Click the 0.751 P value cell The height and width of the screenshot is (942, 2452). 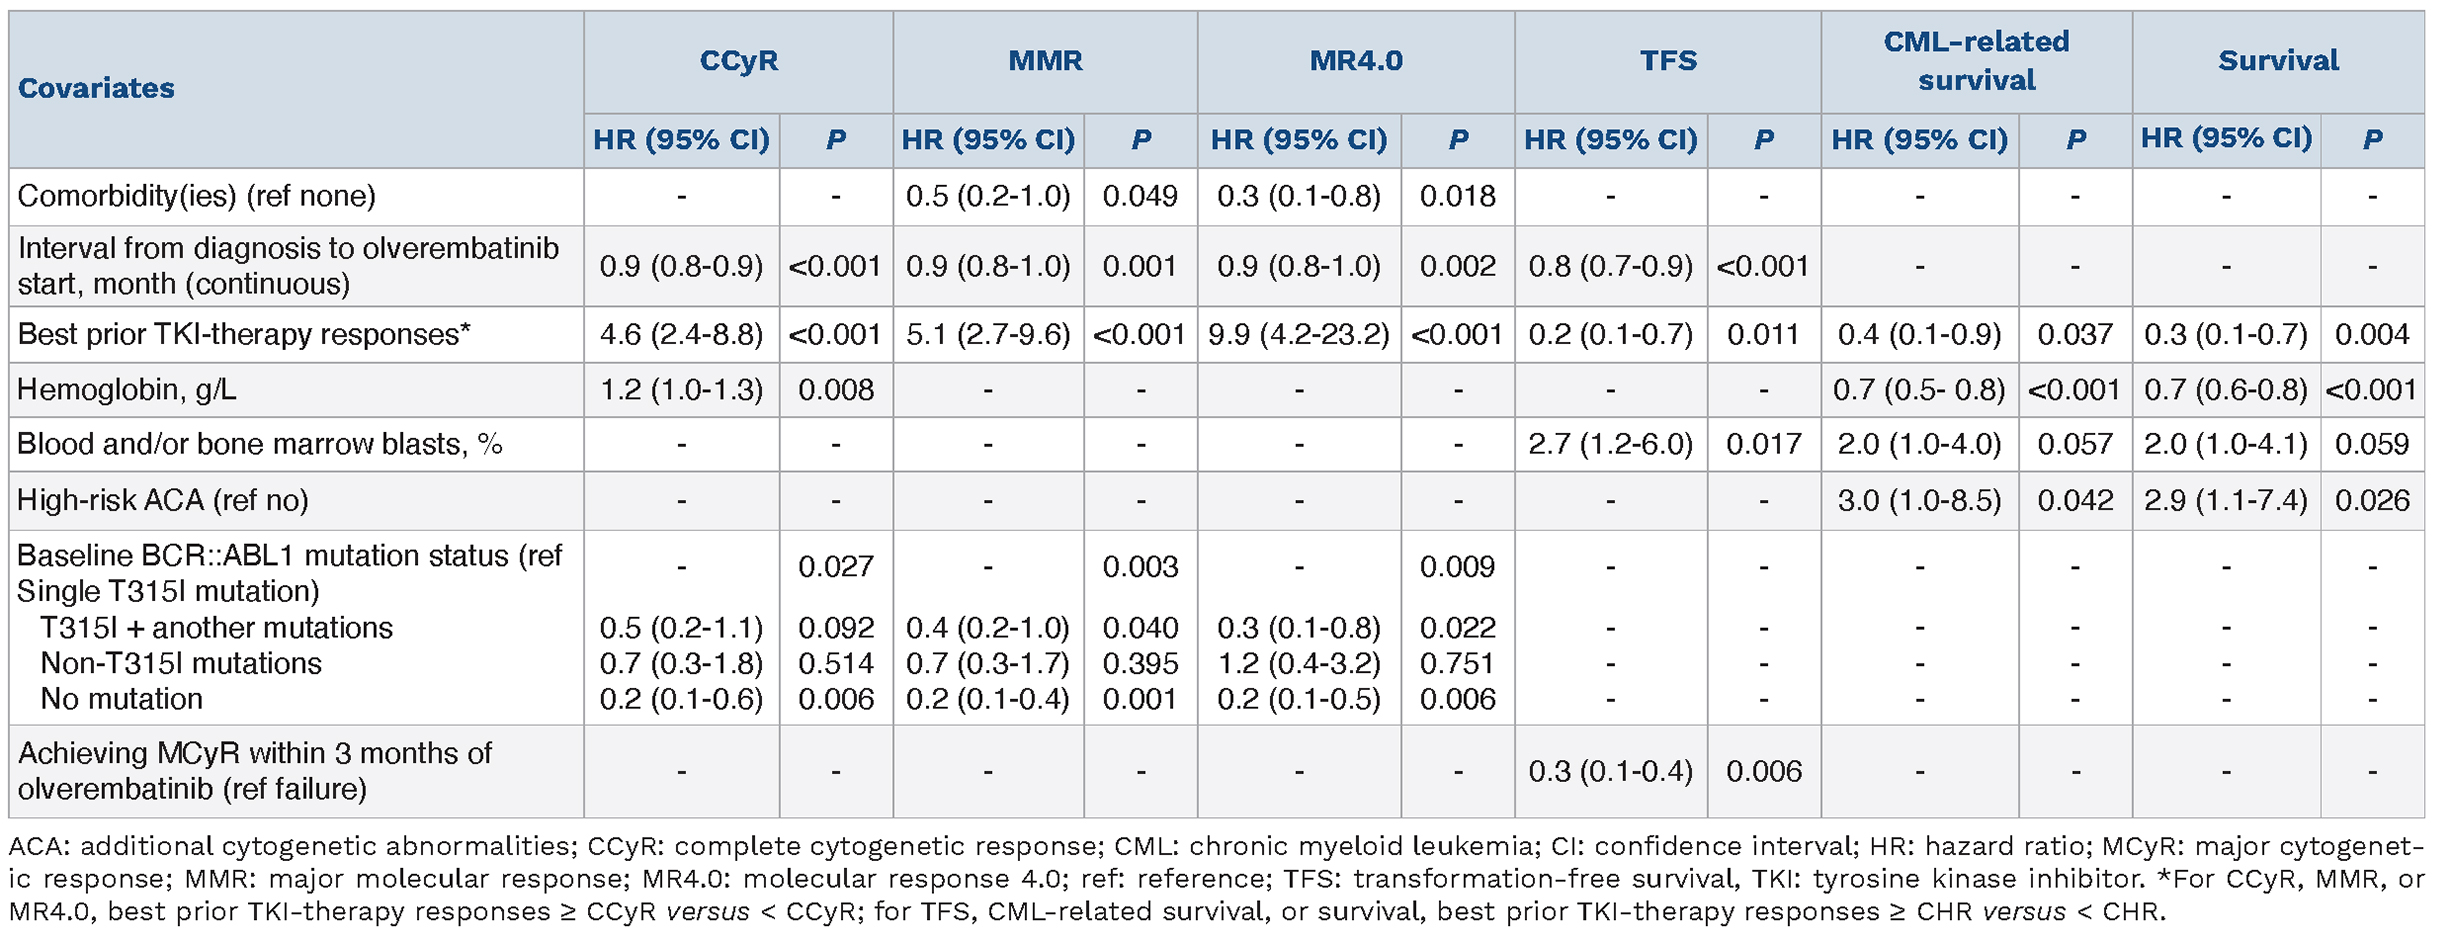tap(1457, 664)
